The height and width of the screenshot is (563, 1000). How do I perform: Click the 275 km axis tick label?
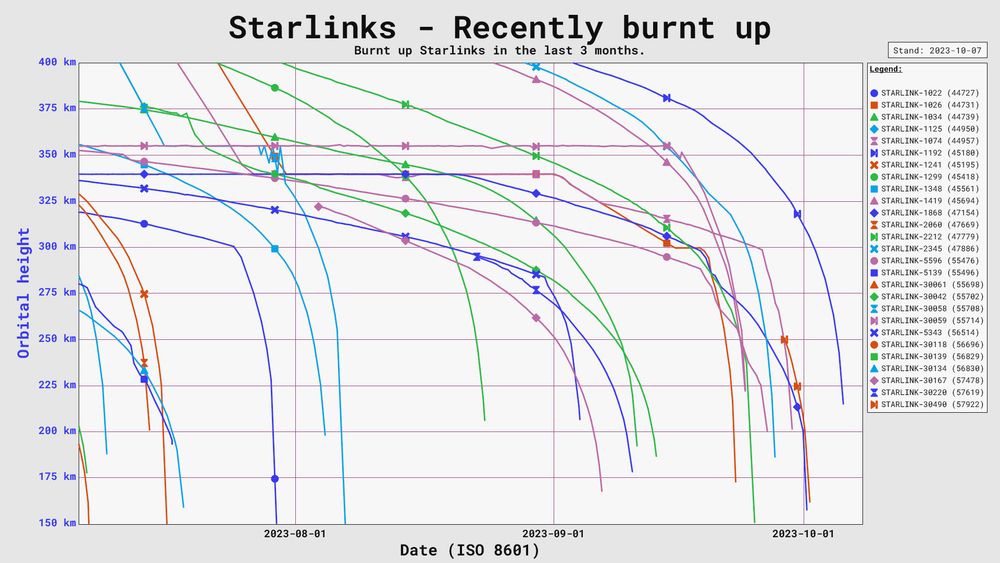coord(57,293)
